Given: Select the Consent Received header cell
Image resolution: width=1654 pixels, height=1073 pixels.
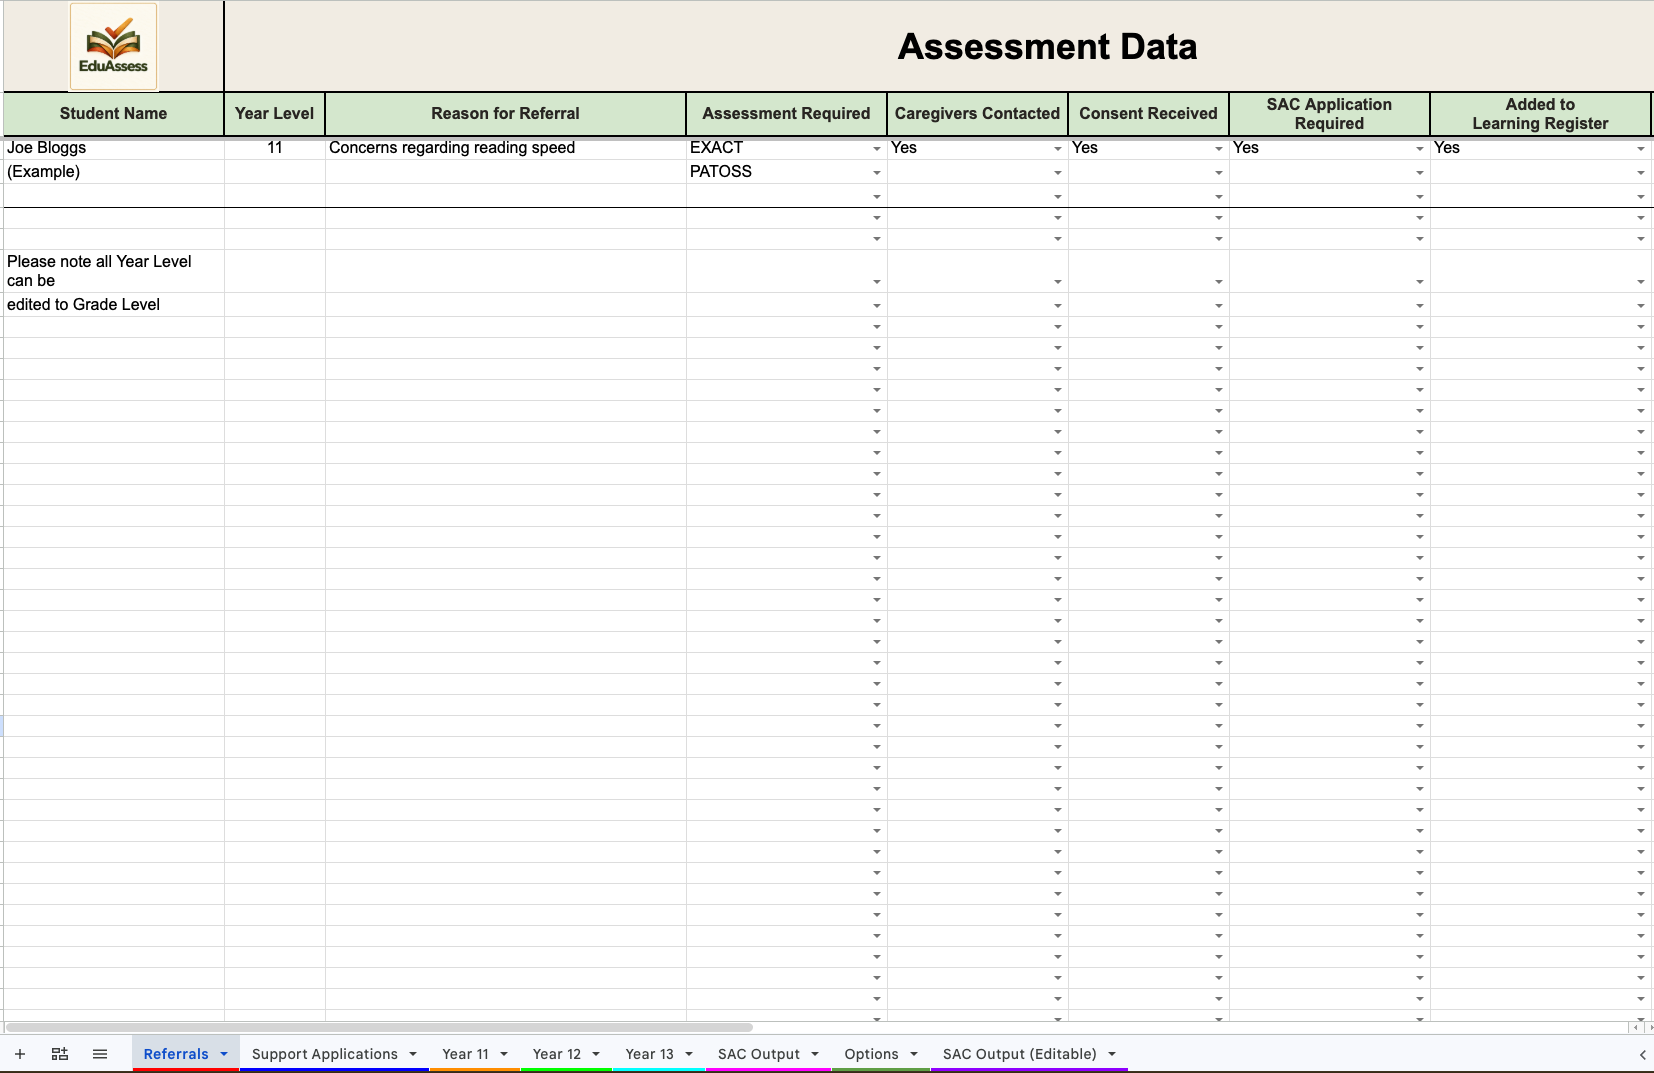Looking at the screenshot, I should (1148, 114).
